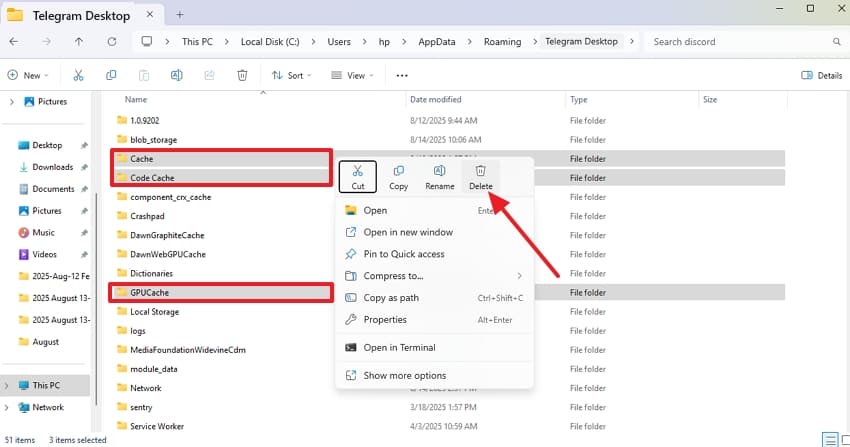Click Users breadcrumb
This screenshot has width=850, height=447.
pos(339,42)
